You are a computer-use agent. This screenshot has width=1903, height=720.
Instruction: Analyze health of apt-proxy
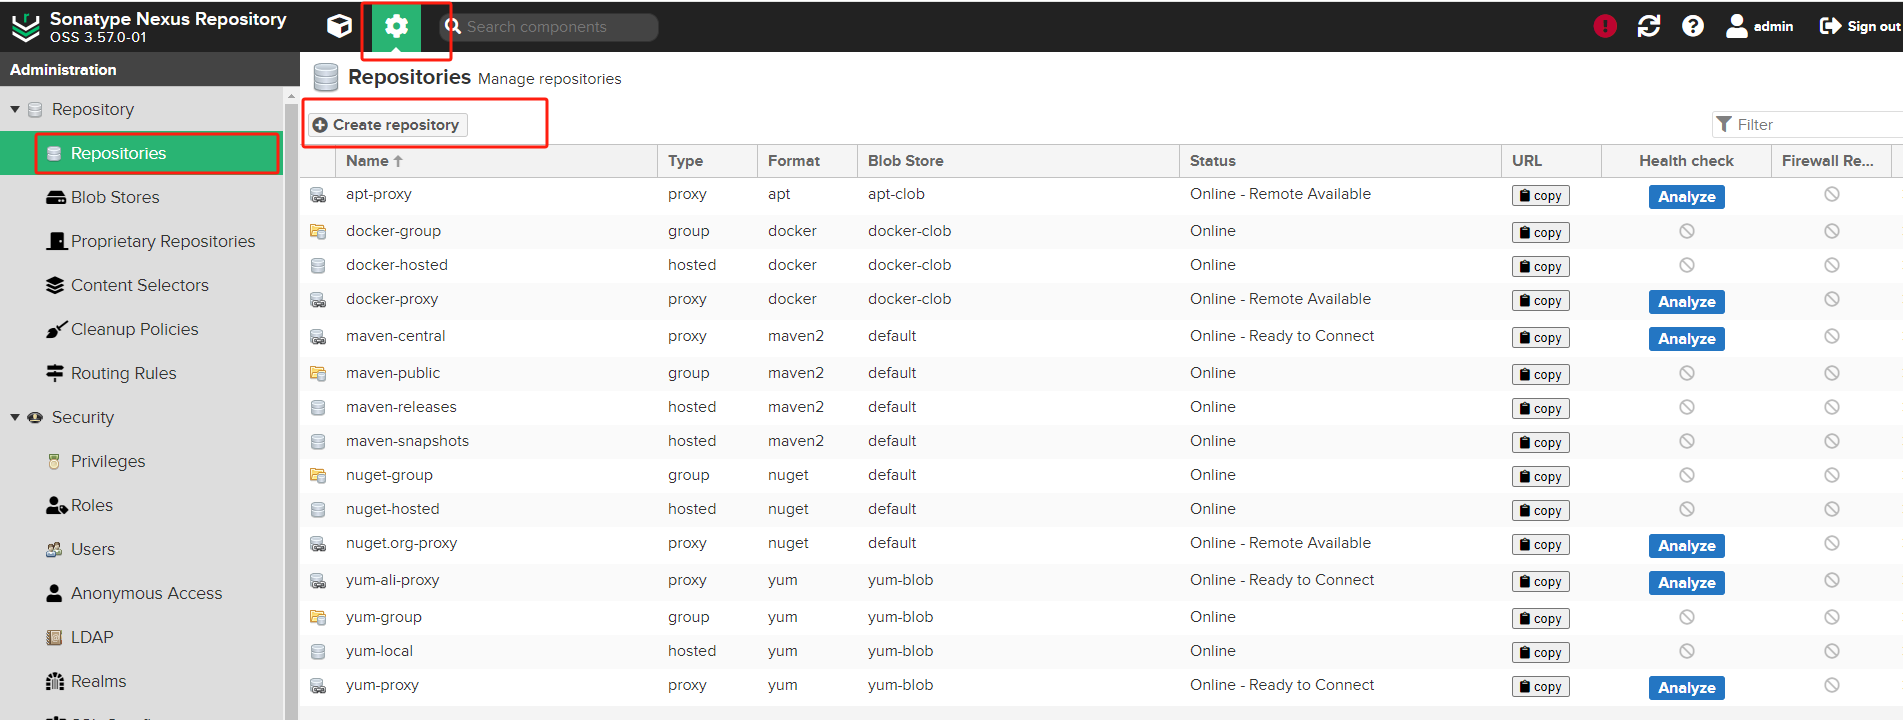click(1686, 197)
